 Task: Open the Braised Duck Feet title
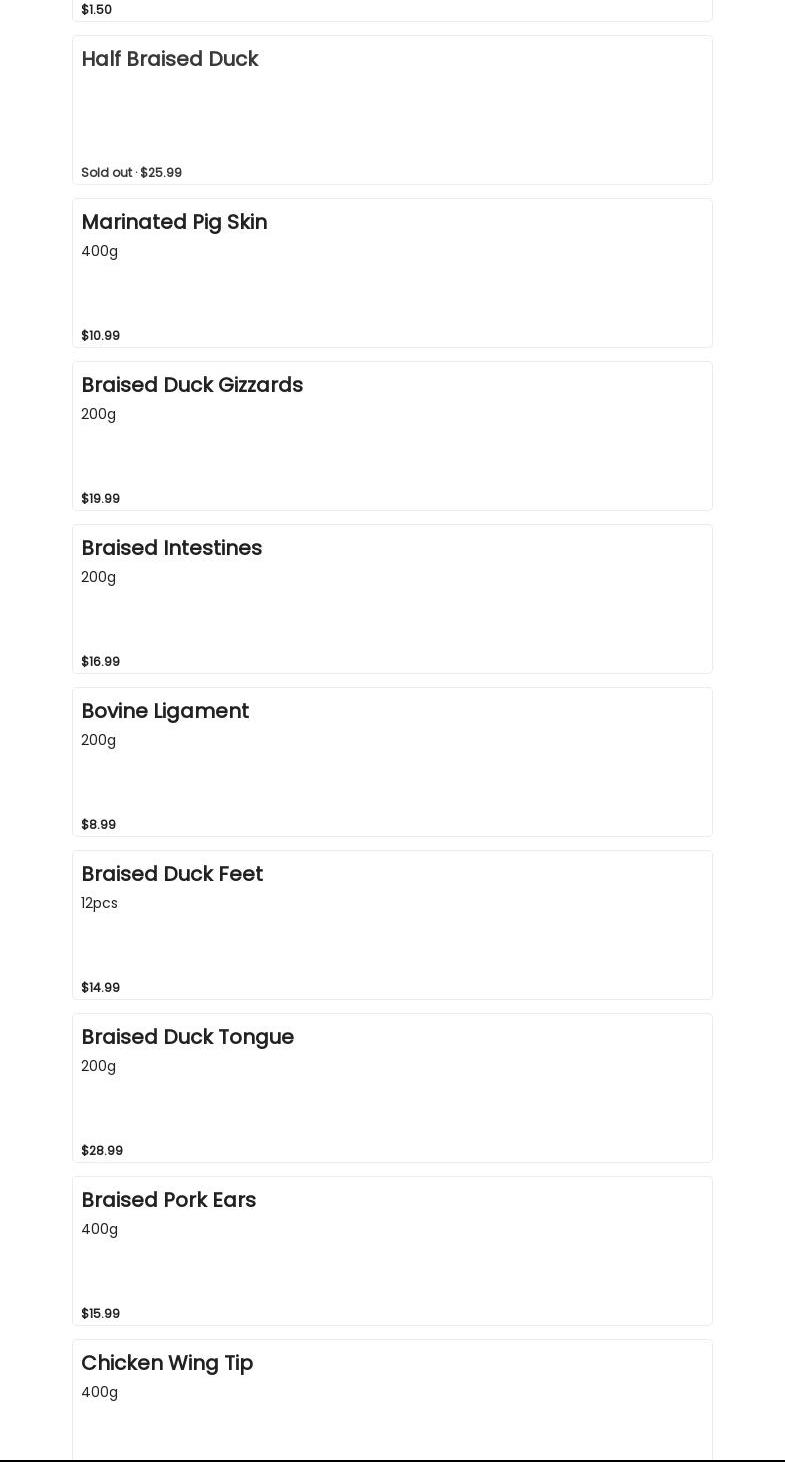(172, 874)
